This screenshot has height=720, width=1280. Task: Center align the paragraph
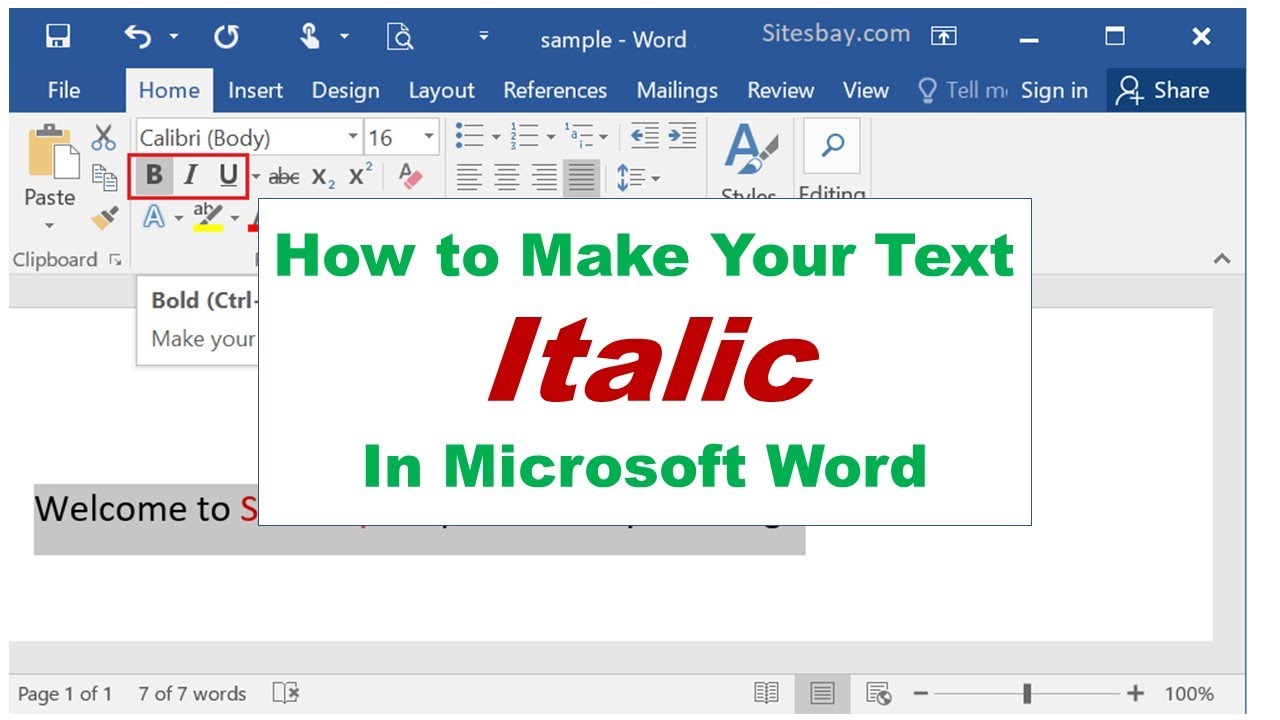[x=507, y=178]
